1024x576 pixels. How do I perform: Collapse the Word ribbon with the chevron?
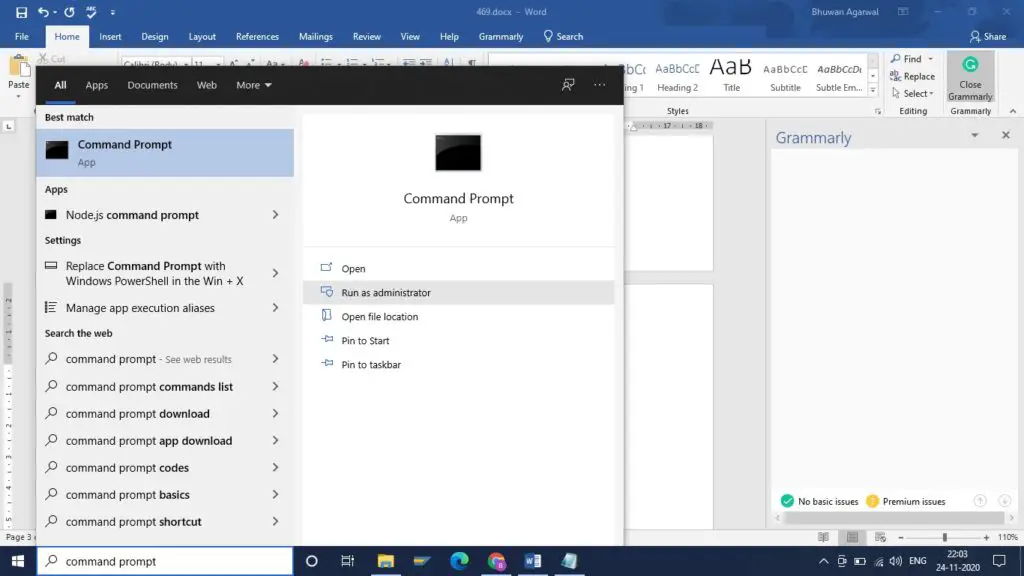(1013, 111)
